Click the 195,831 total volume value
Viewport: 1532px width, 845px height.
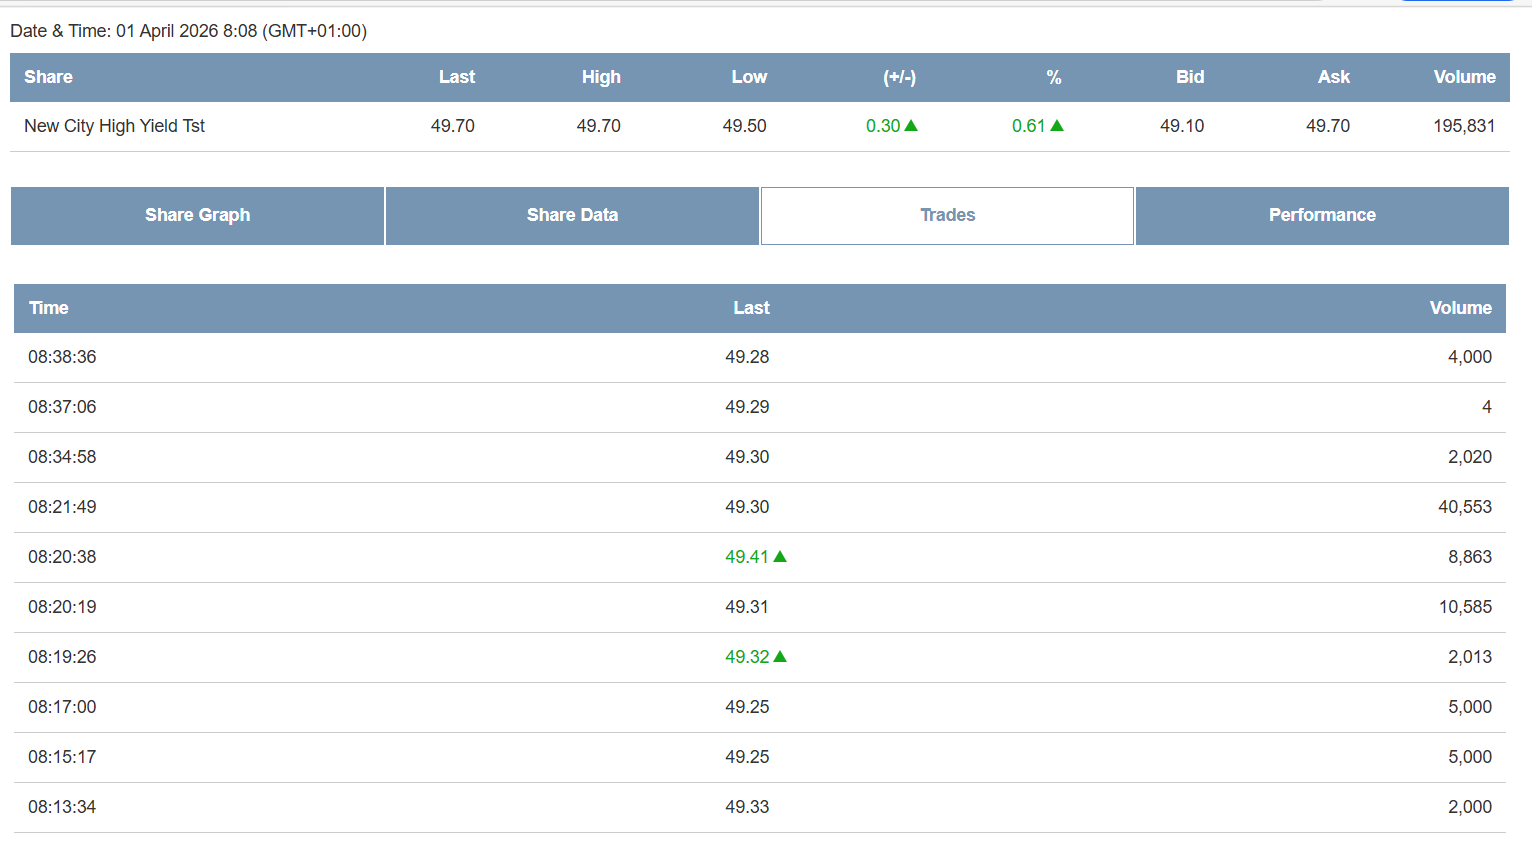click(x=1464, y=126)
